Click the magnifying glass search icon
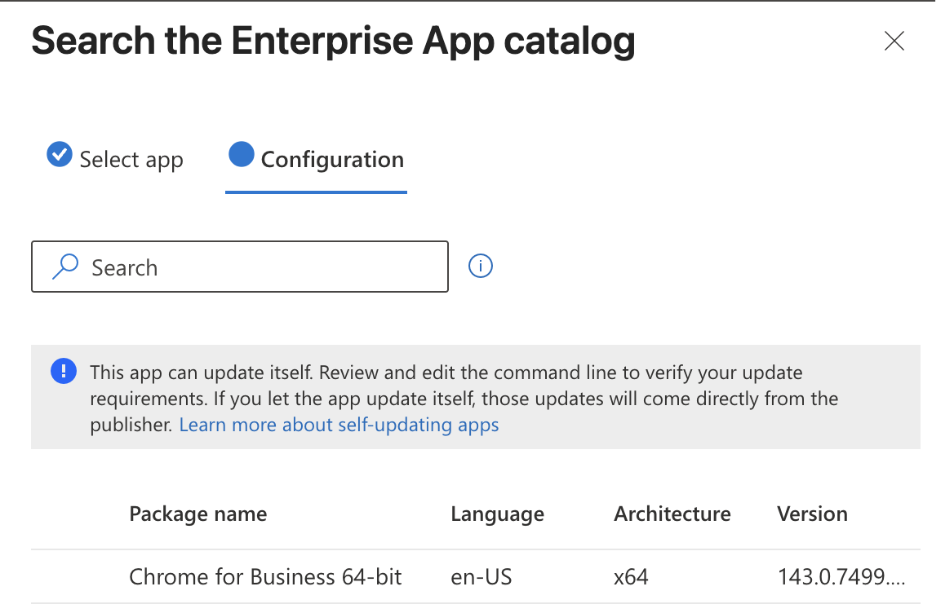Viewport: 936px width, 613px height. pyautogui.click(x=65, y=267)
